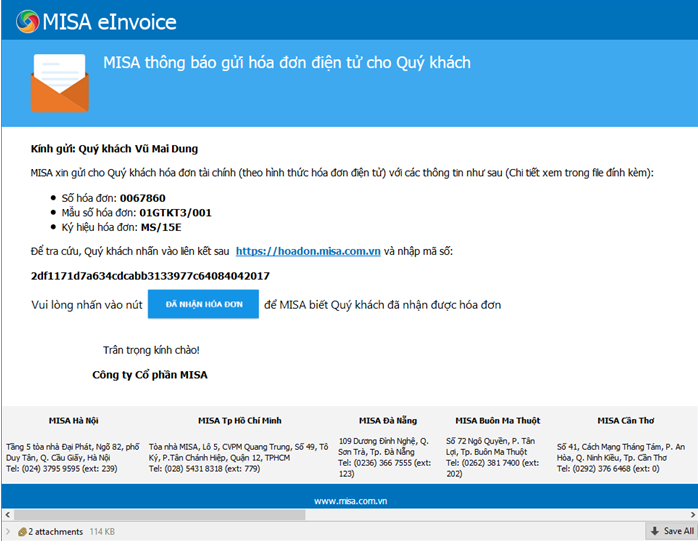Click the MISA eInvoice logo icon
698x546 pixels.
pos(27,21)
